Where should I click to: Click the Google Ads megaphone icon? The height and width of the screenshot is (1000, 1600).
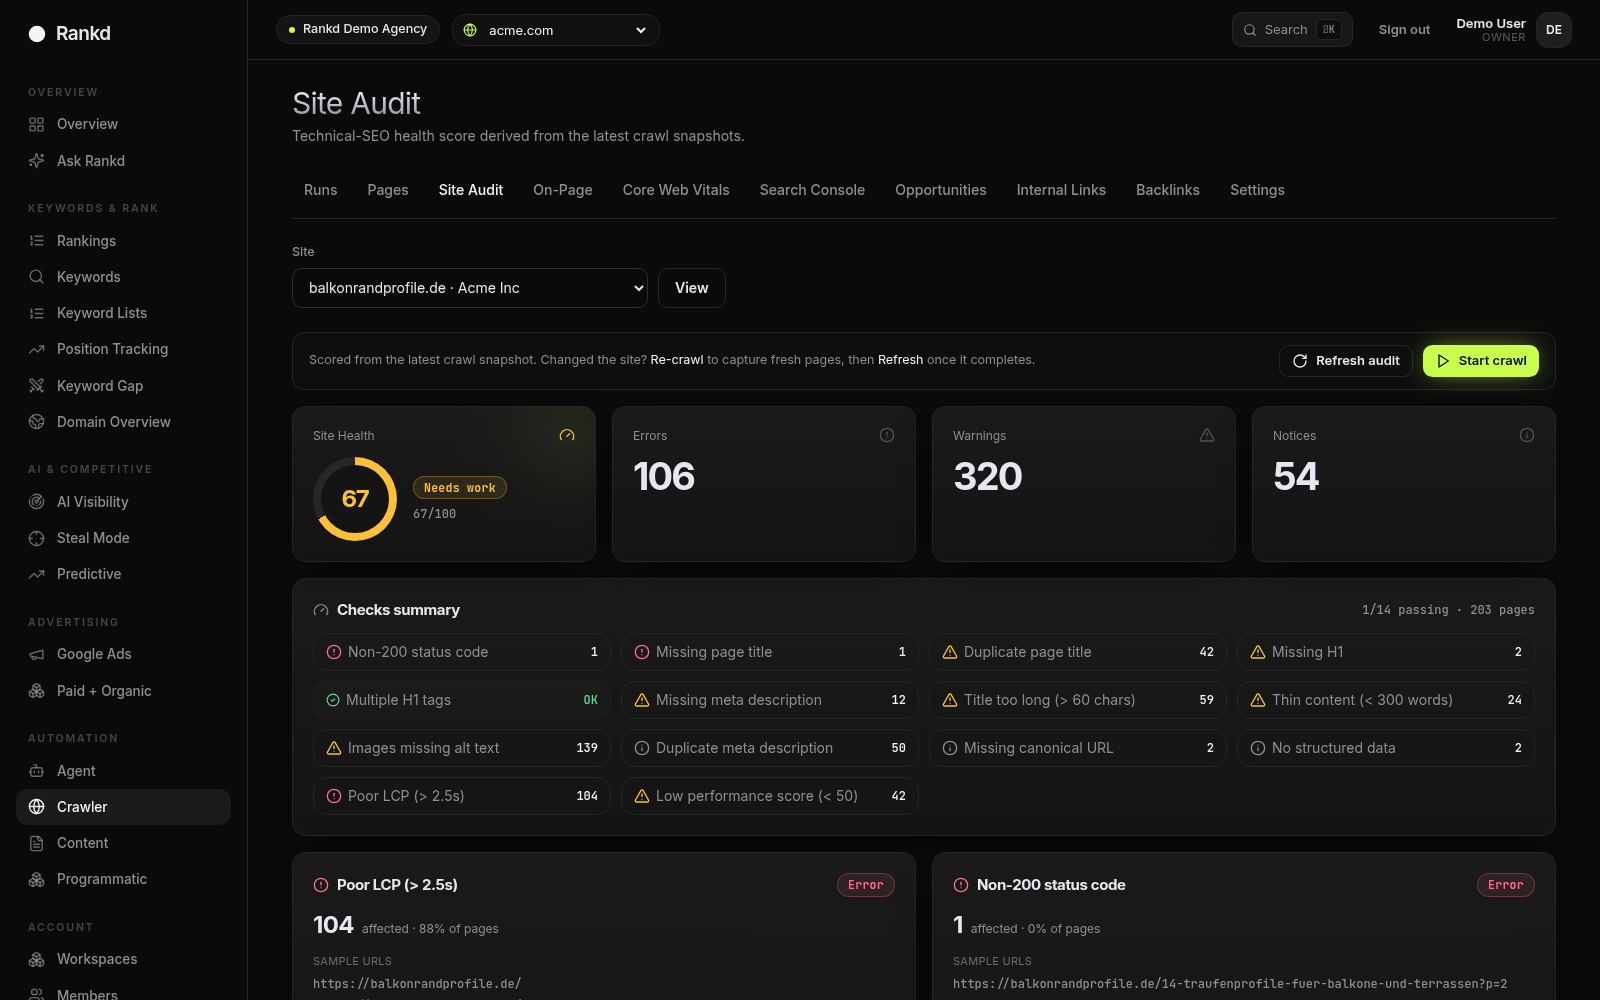coord(37,654)
